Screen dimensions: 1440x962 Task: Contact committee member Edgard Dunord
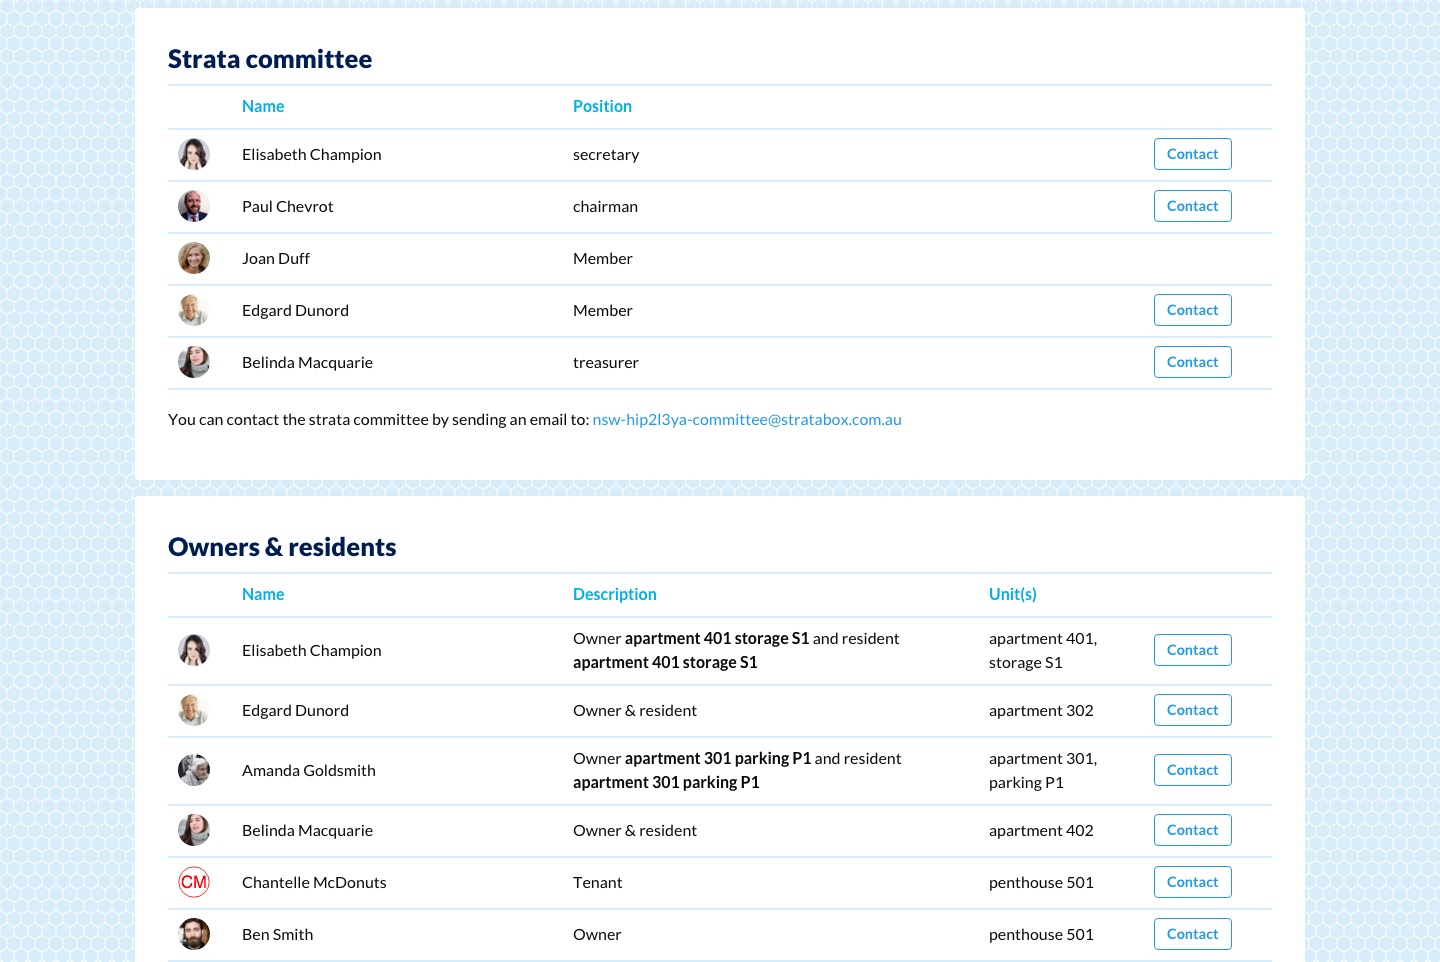[1192, 310]
